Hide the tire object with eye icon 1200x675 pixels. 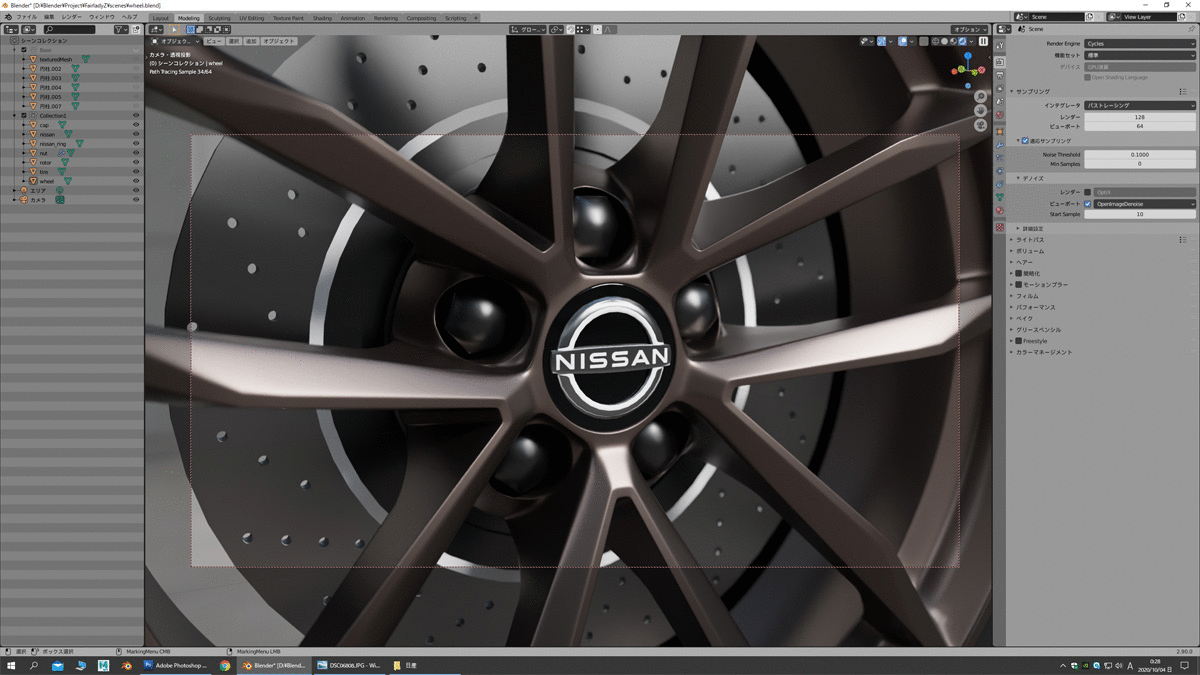point(136,172)
